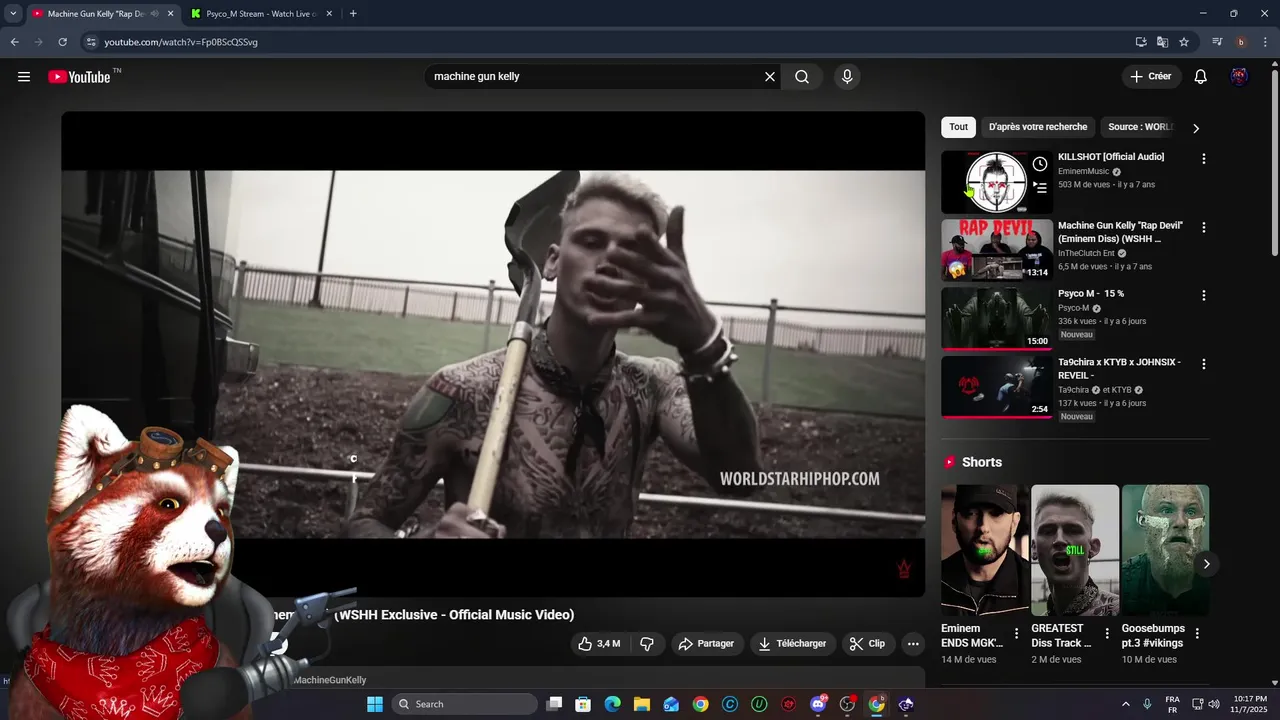Image resolution: width=1280 pixels, height=720 pixels.
Task: Open File Explorer from the taskbar
Action: tap(642, 704)
